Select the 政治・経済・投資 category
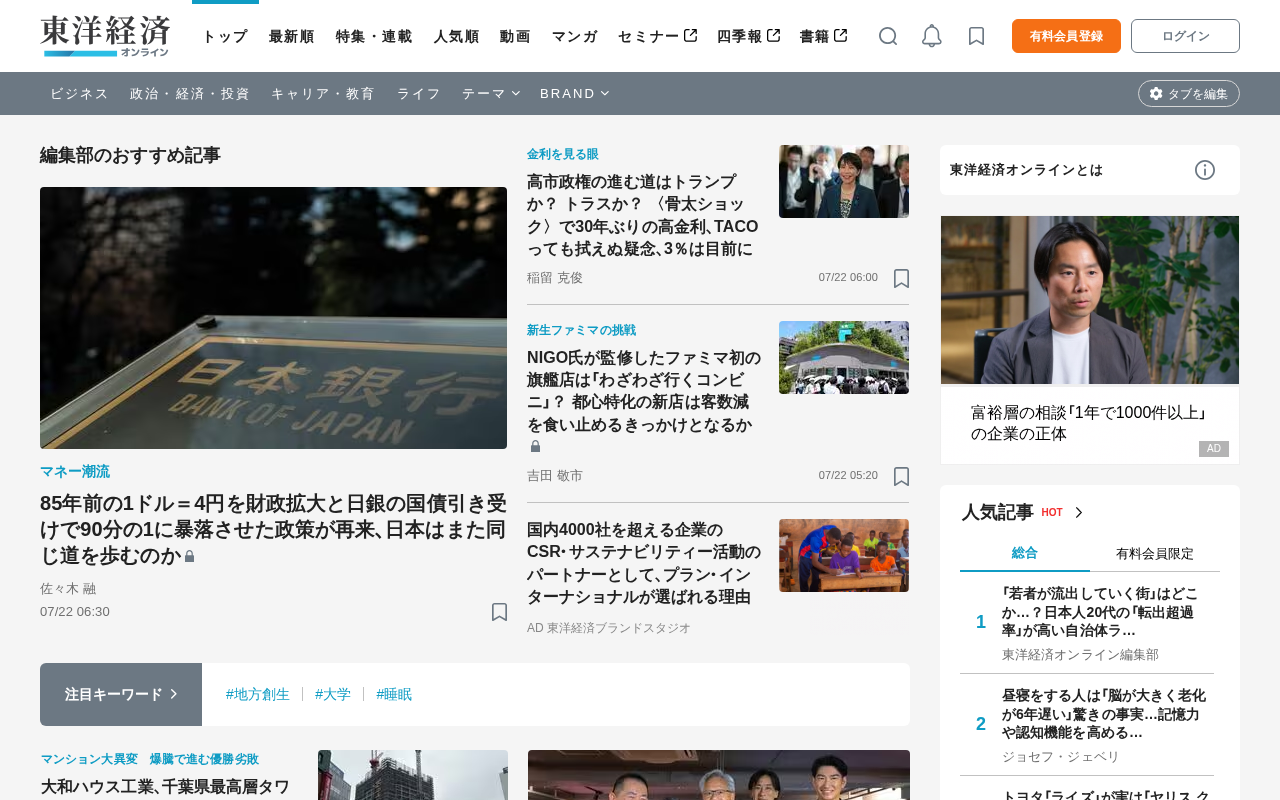1280x800 pixels. pos(190,93)
